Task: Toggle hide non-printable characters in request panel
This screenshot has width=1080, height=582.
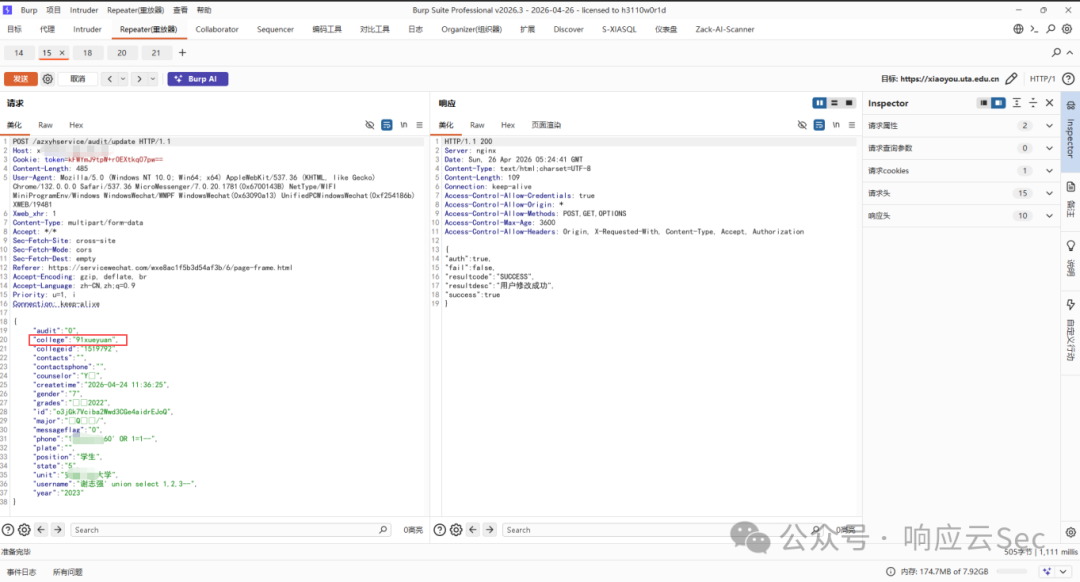Action: tap(370, 125)
